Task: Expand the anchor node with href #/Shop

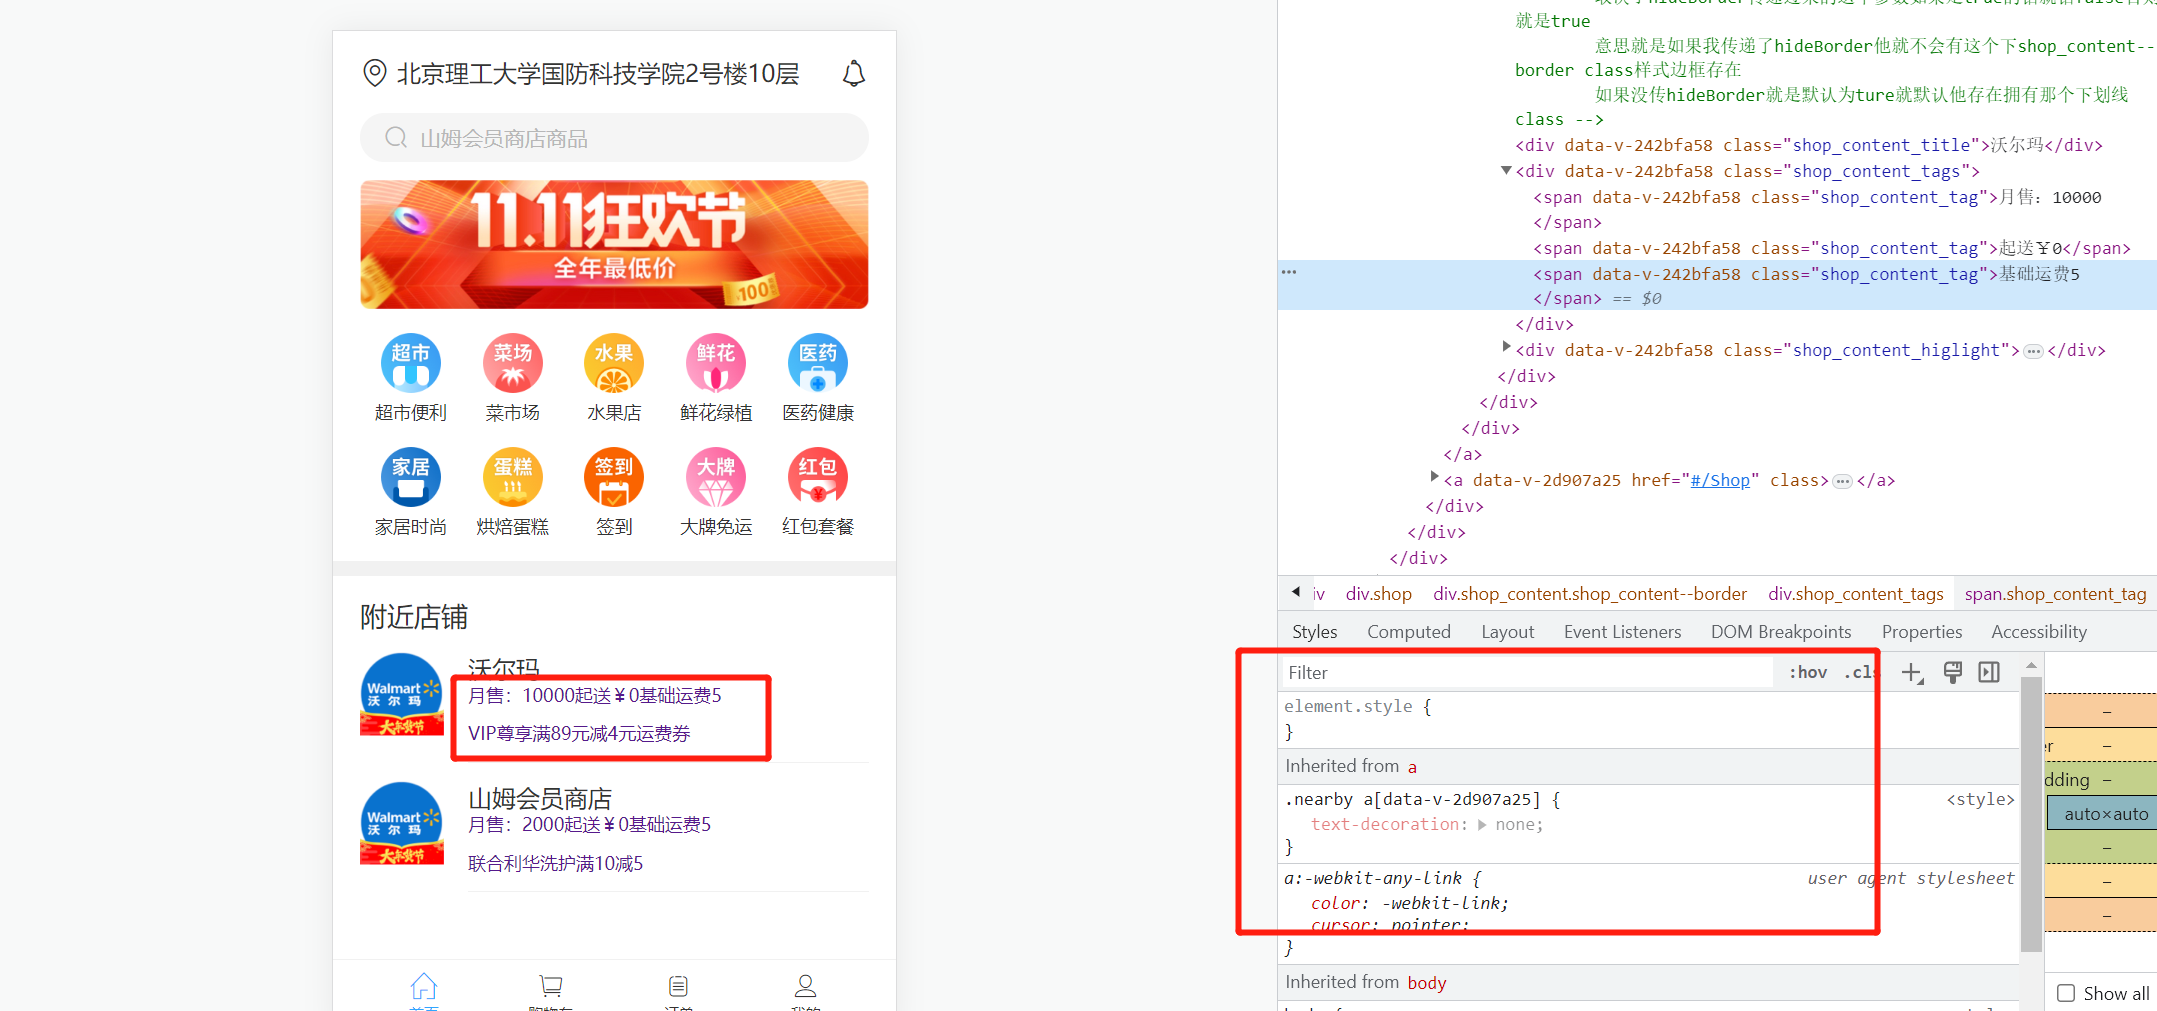Action: click(1434, 478)
